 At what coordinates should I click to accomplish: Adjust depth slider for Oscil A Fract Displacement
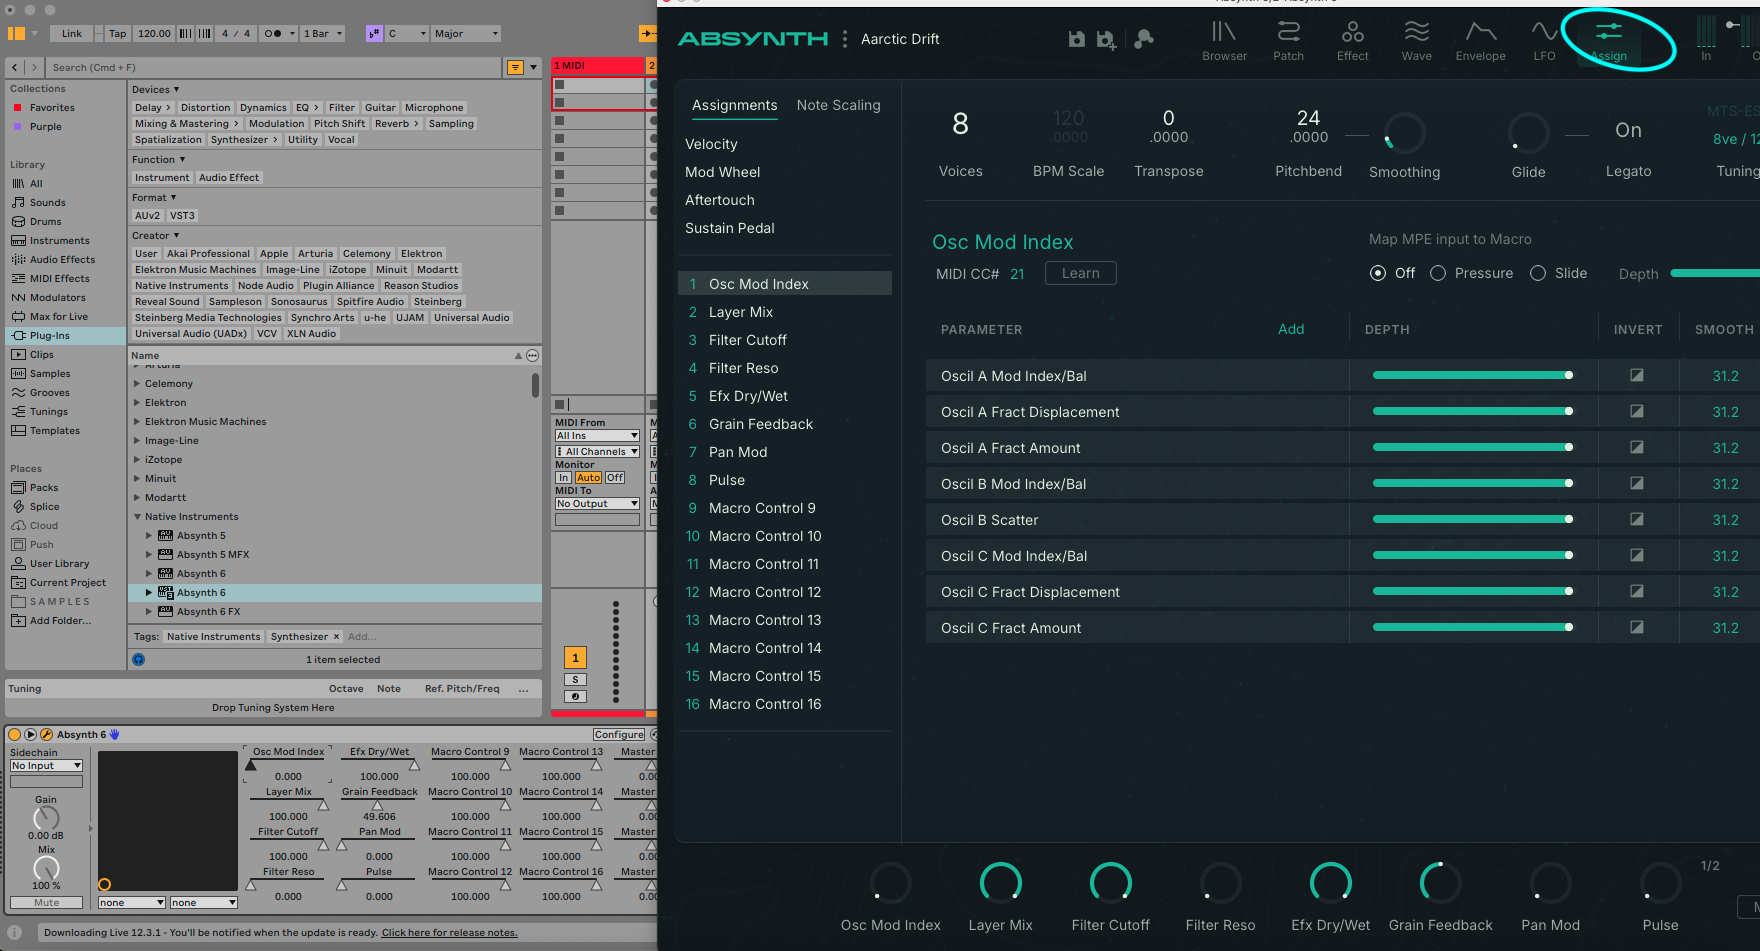point(1471,411)
